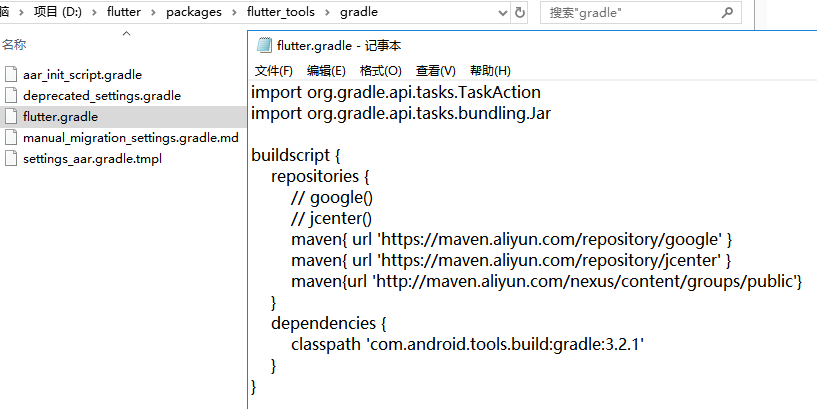Click the flutter.gradle file icon
This screenshot has width=817, height=409.
point(11,116)
